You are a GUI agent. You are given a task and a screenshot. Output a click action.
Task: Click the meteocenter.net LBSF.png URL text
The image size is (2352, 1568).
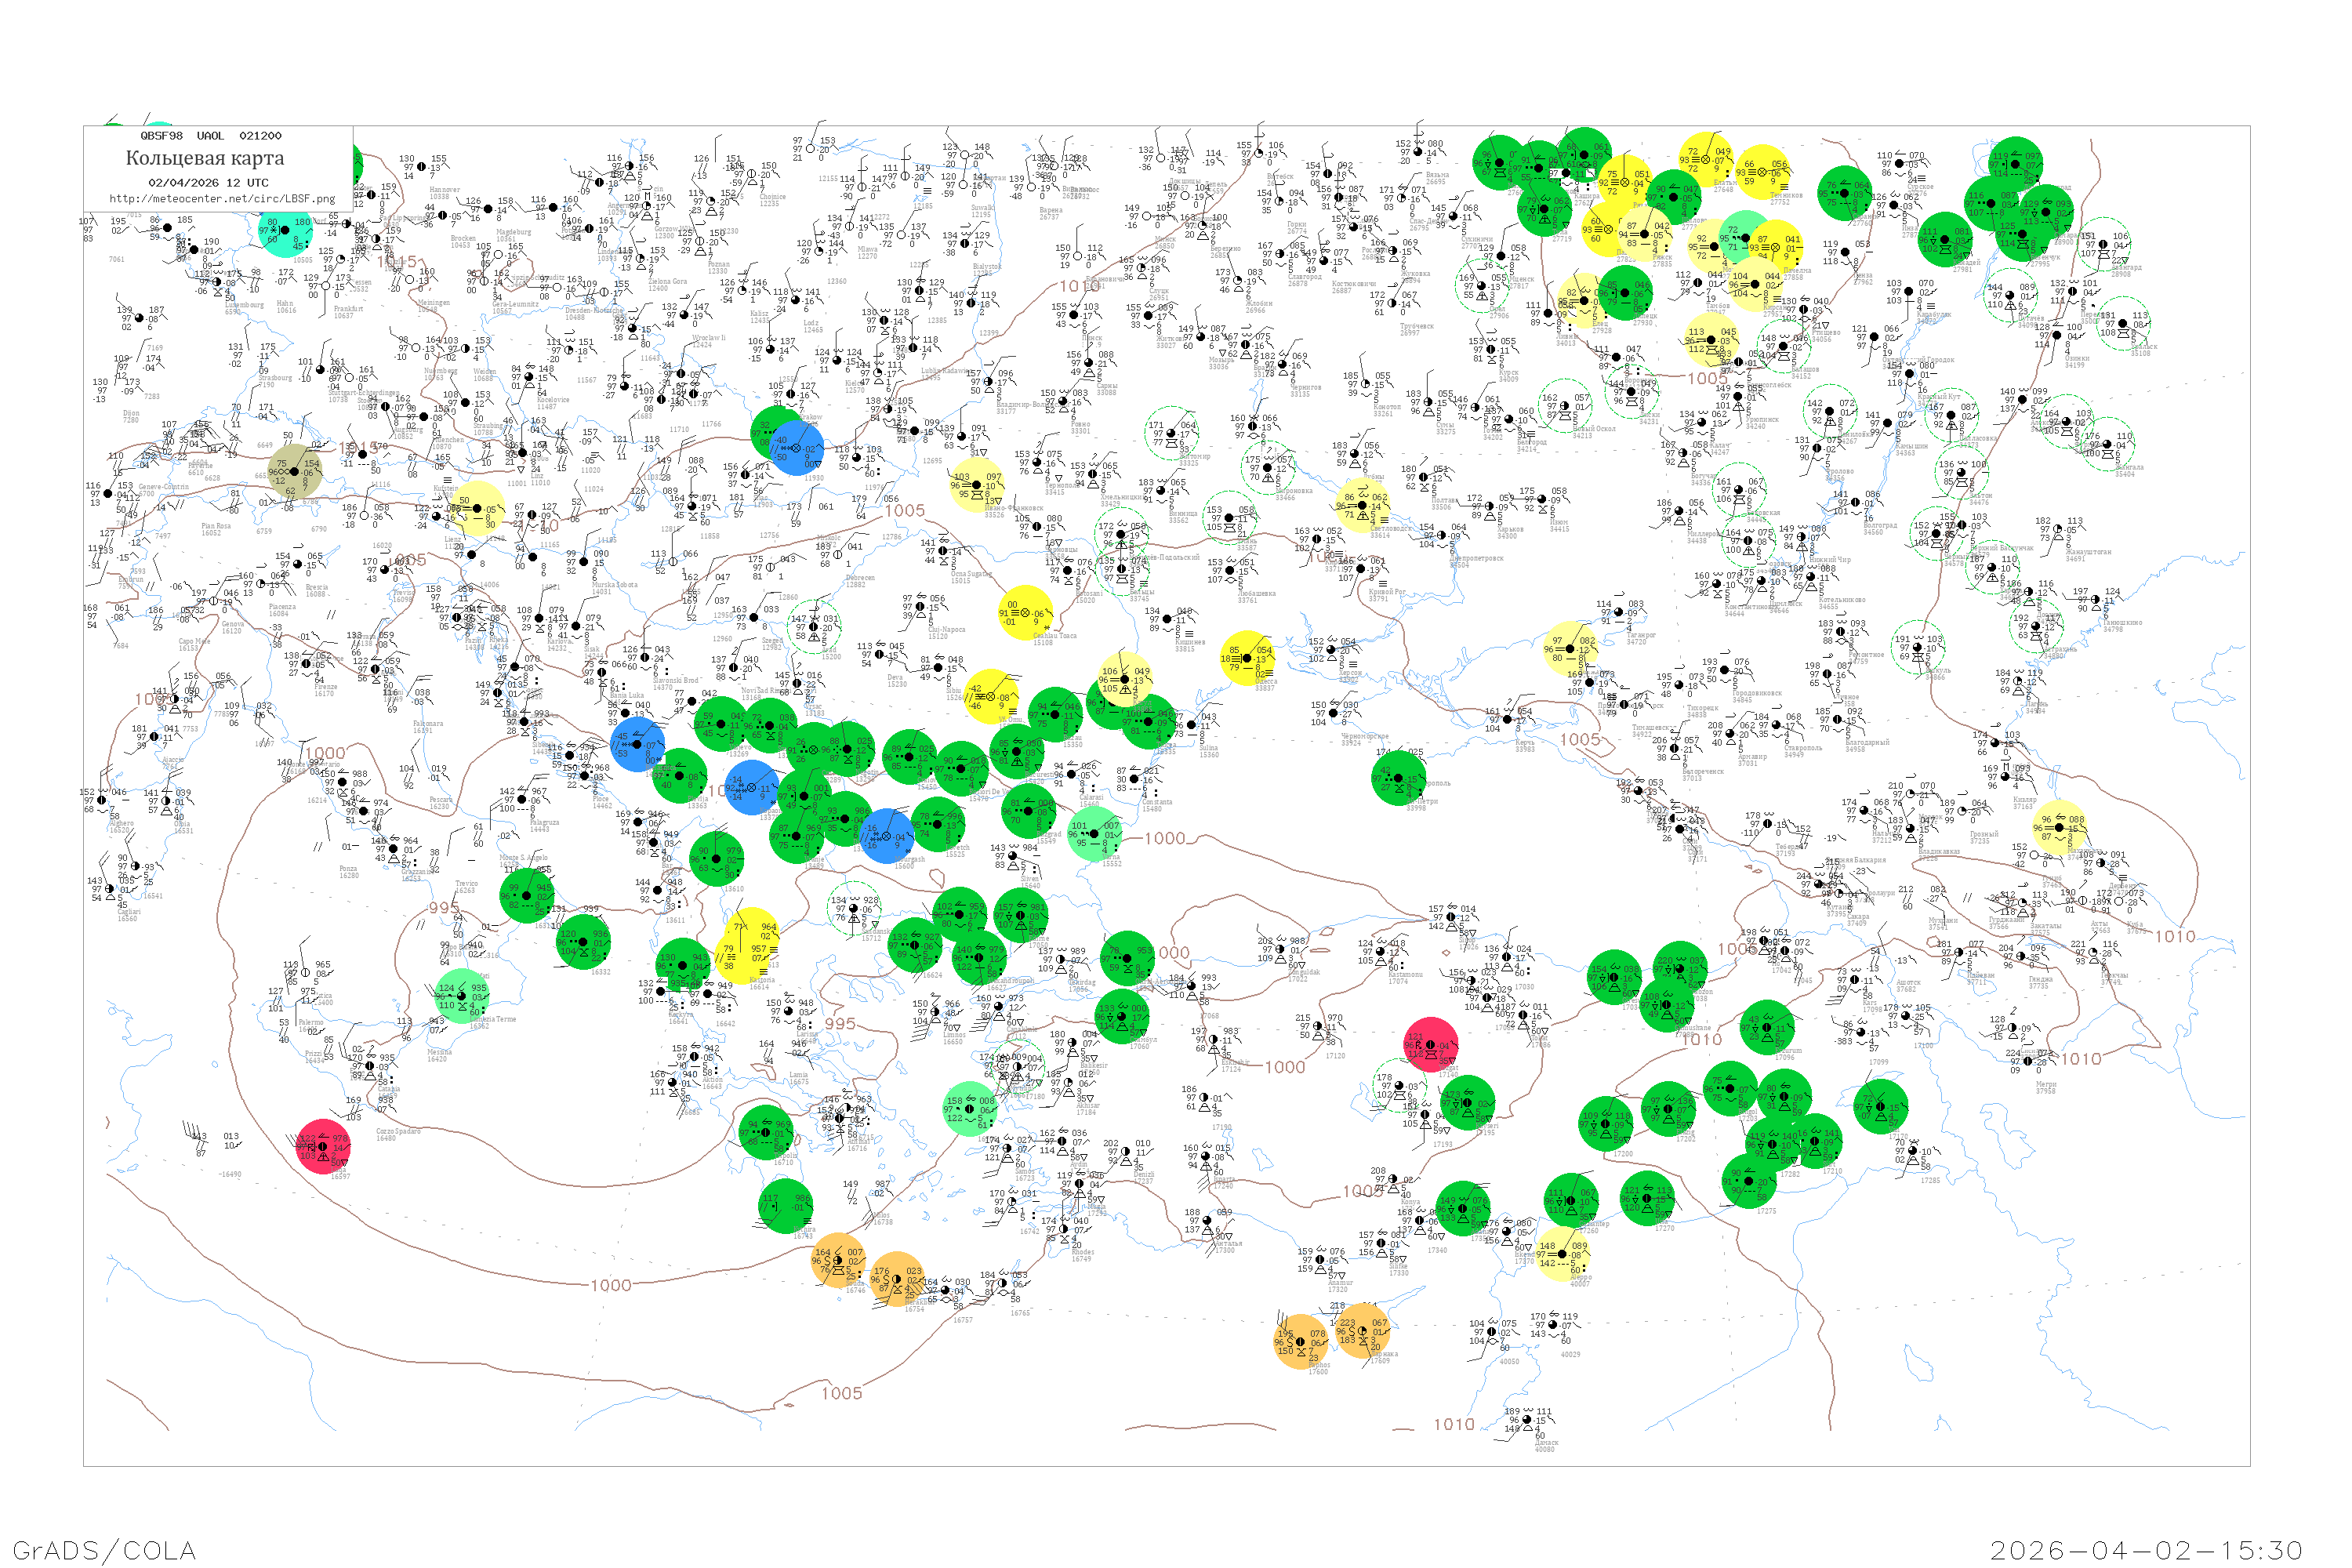[222, 199]
